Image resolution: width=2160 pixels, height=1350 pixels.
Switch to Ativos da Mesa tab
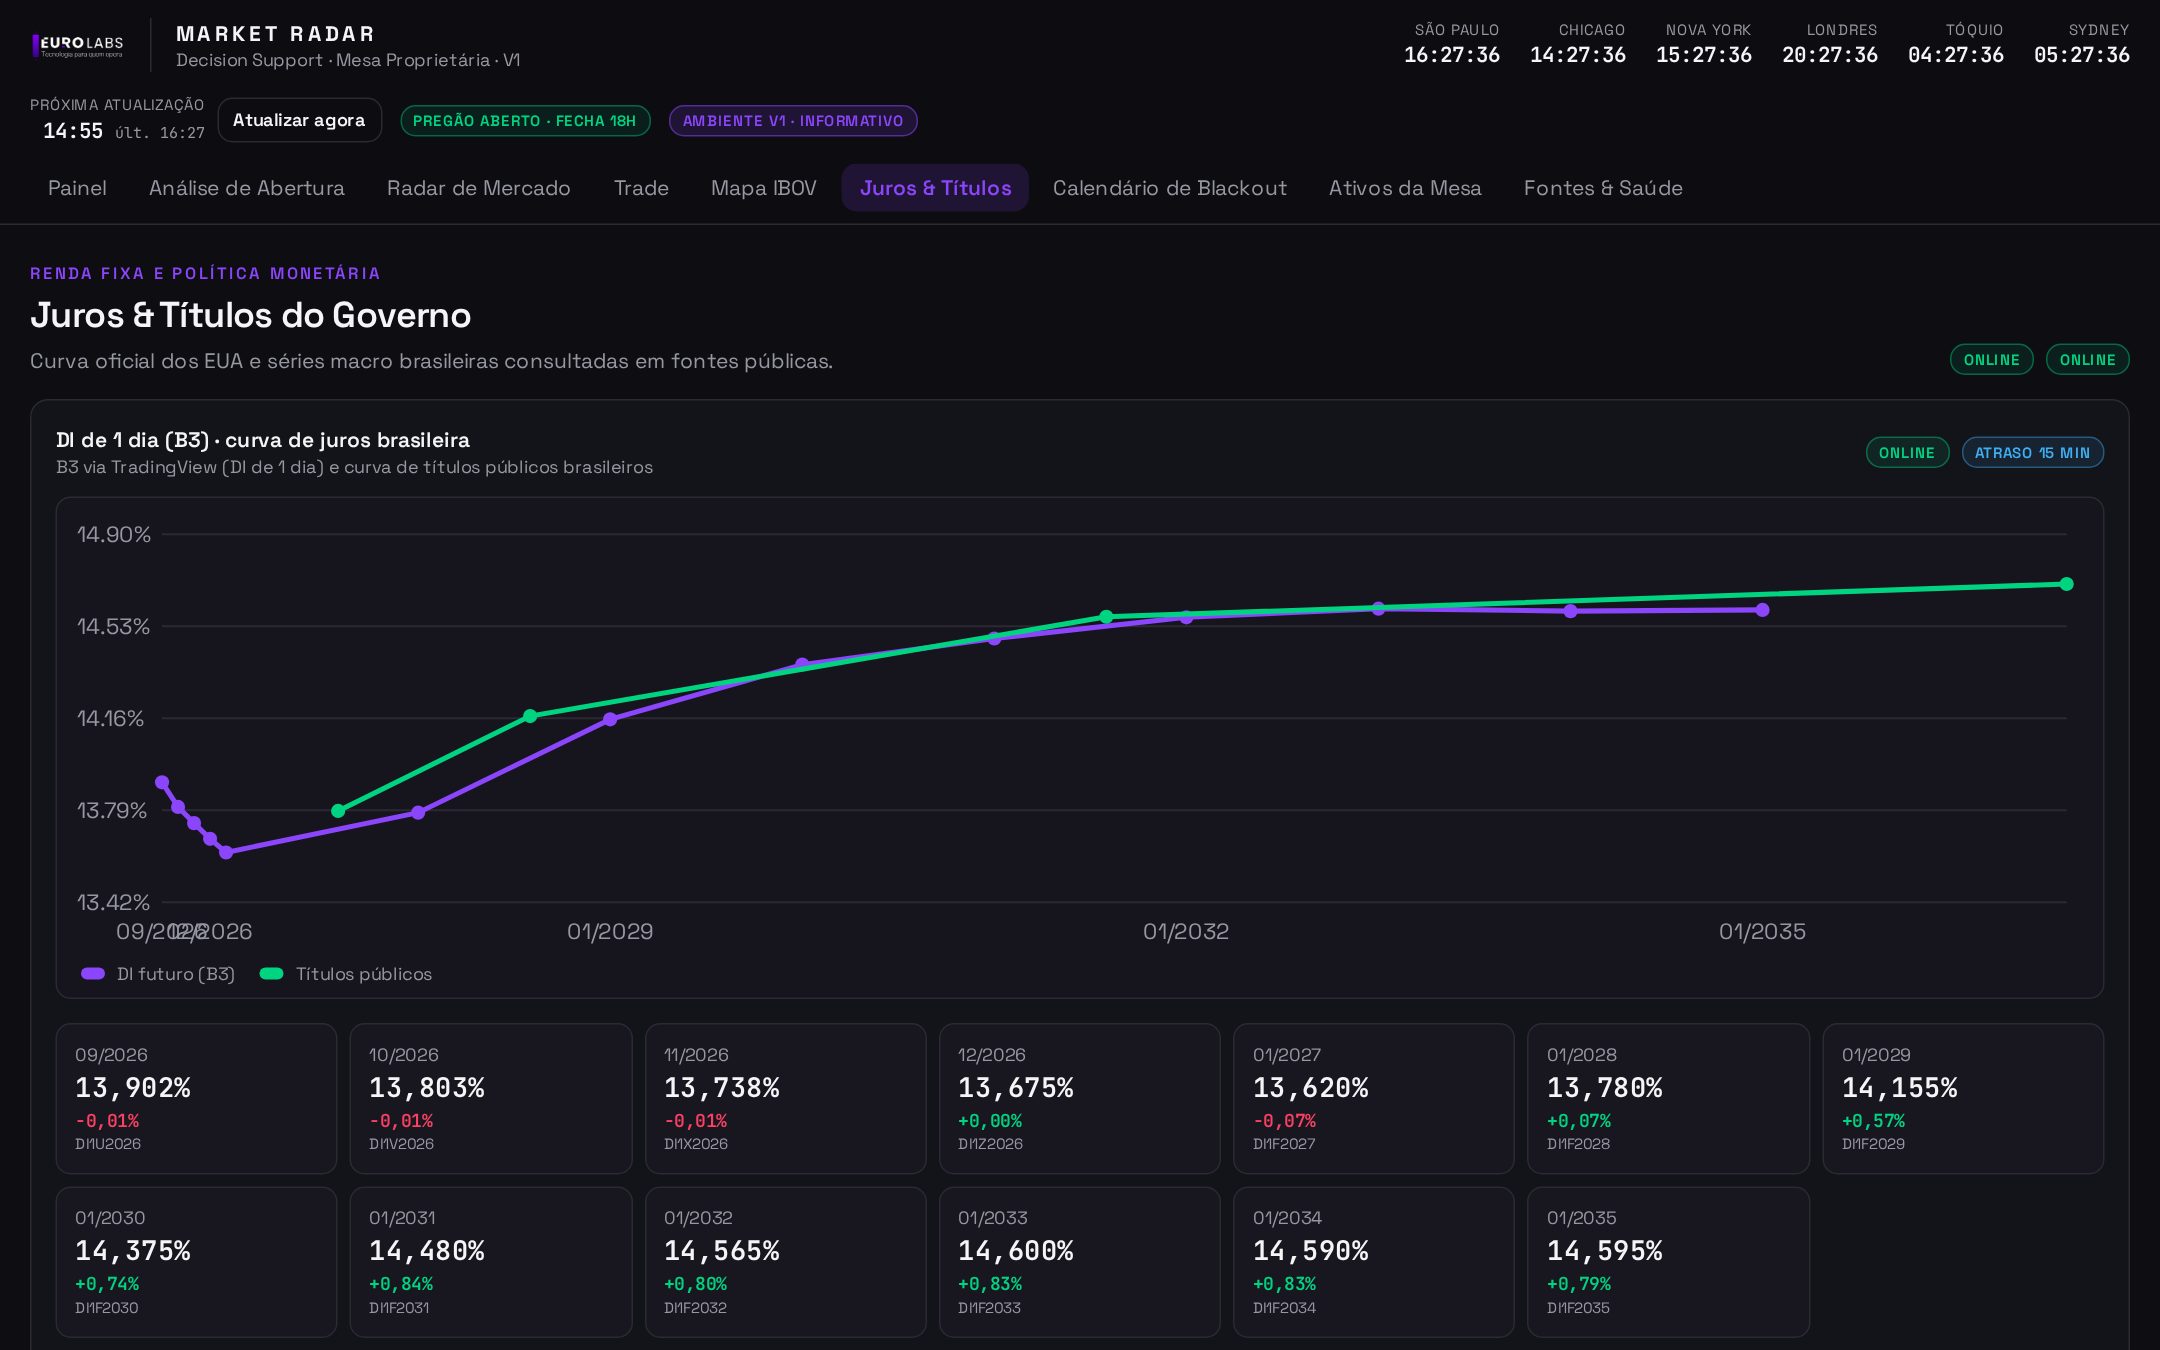click(x=1405, y=188)
